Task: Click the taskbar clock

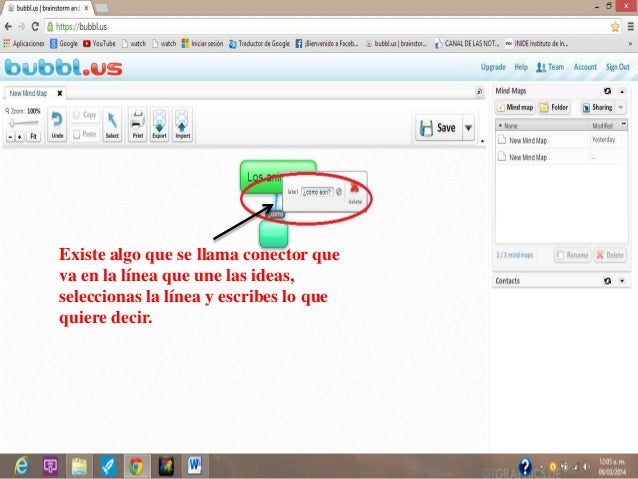Action: click(612, 467)
